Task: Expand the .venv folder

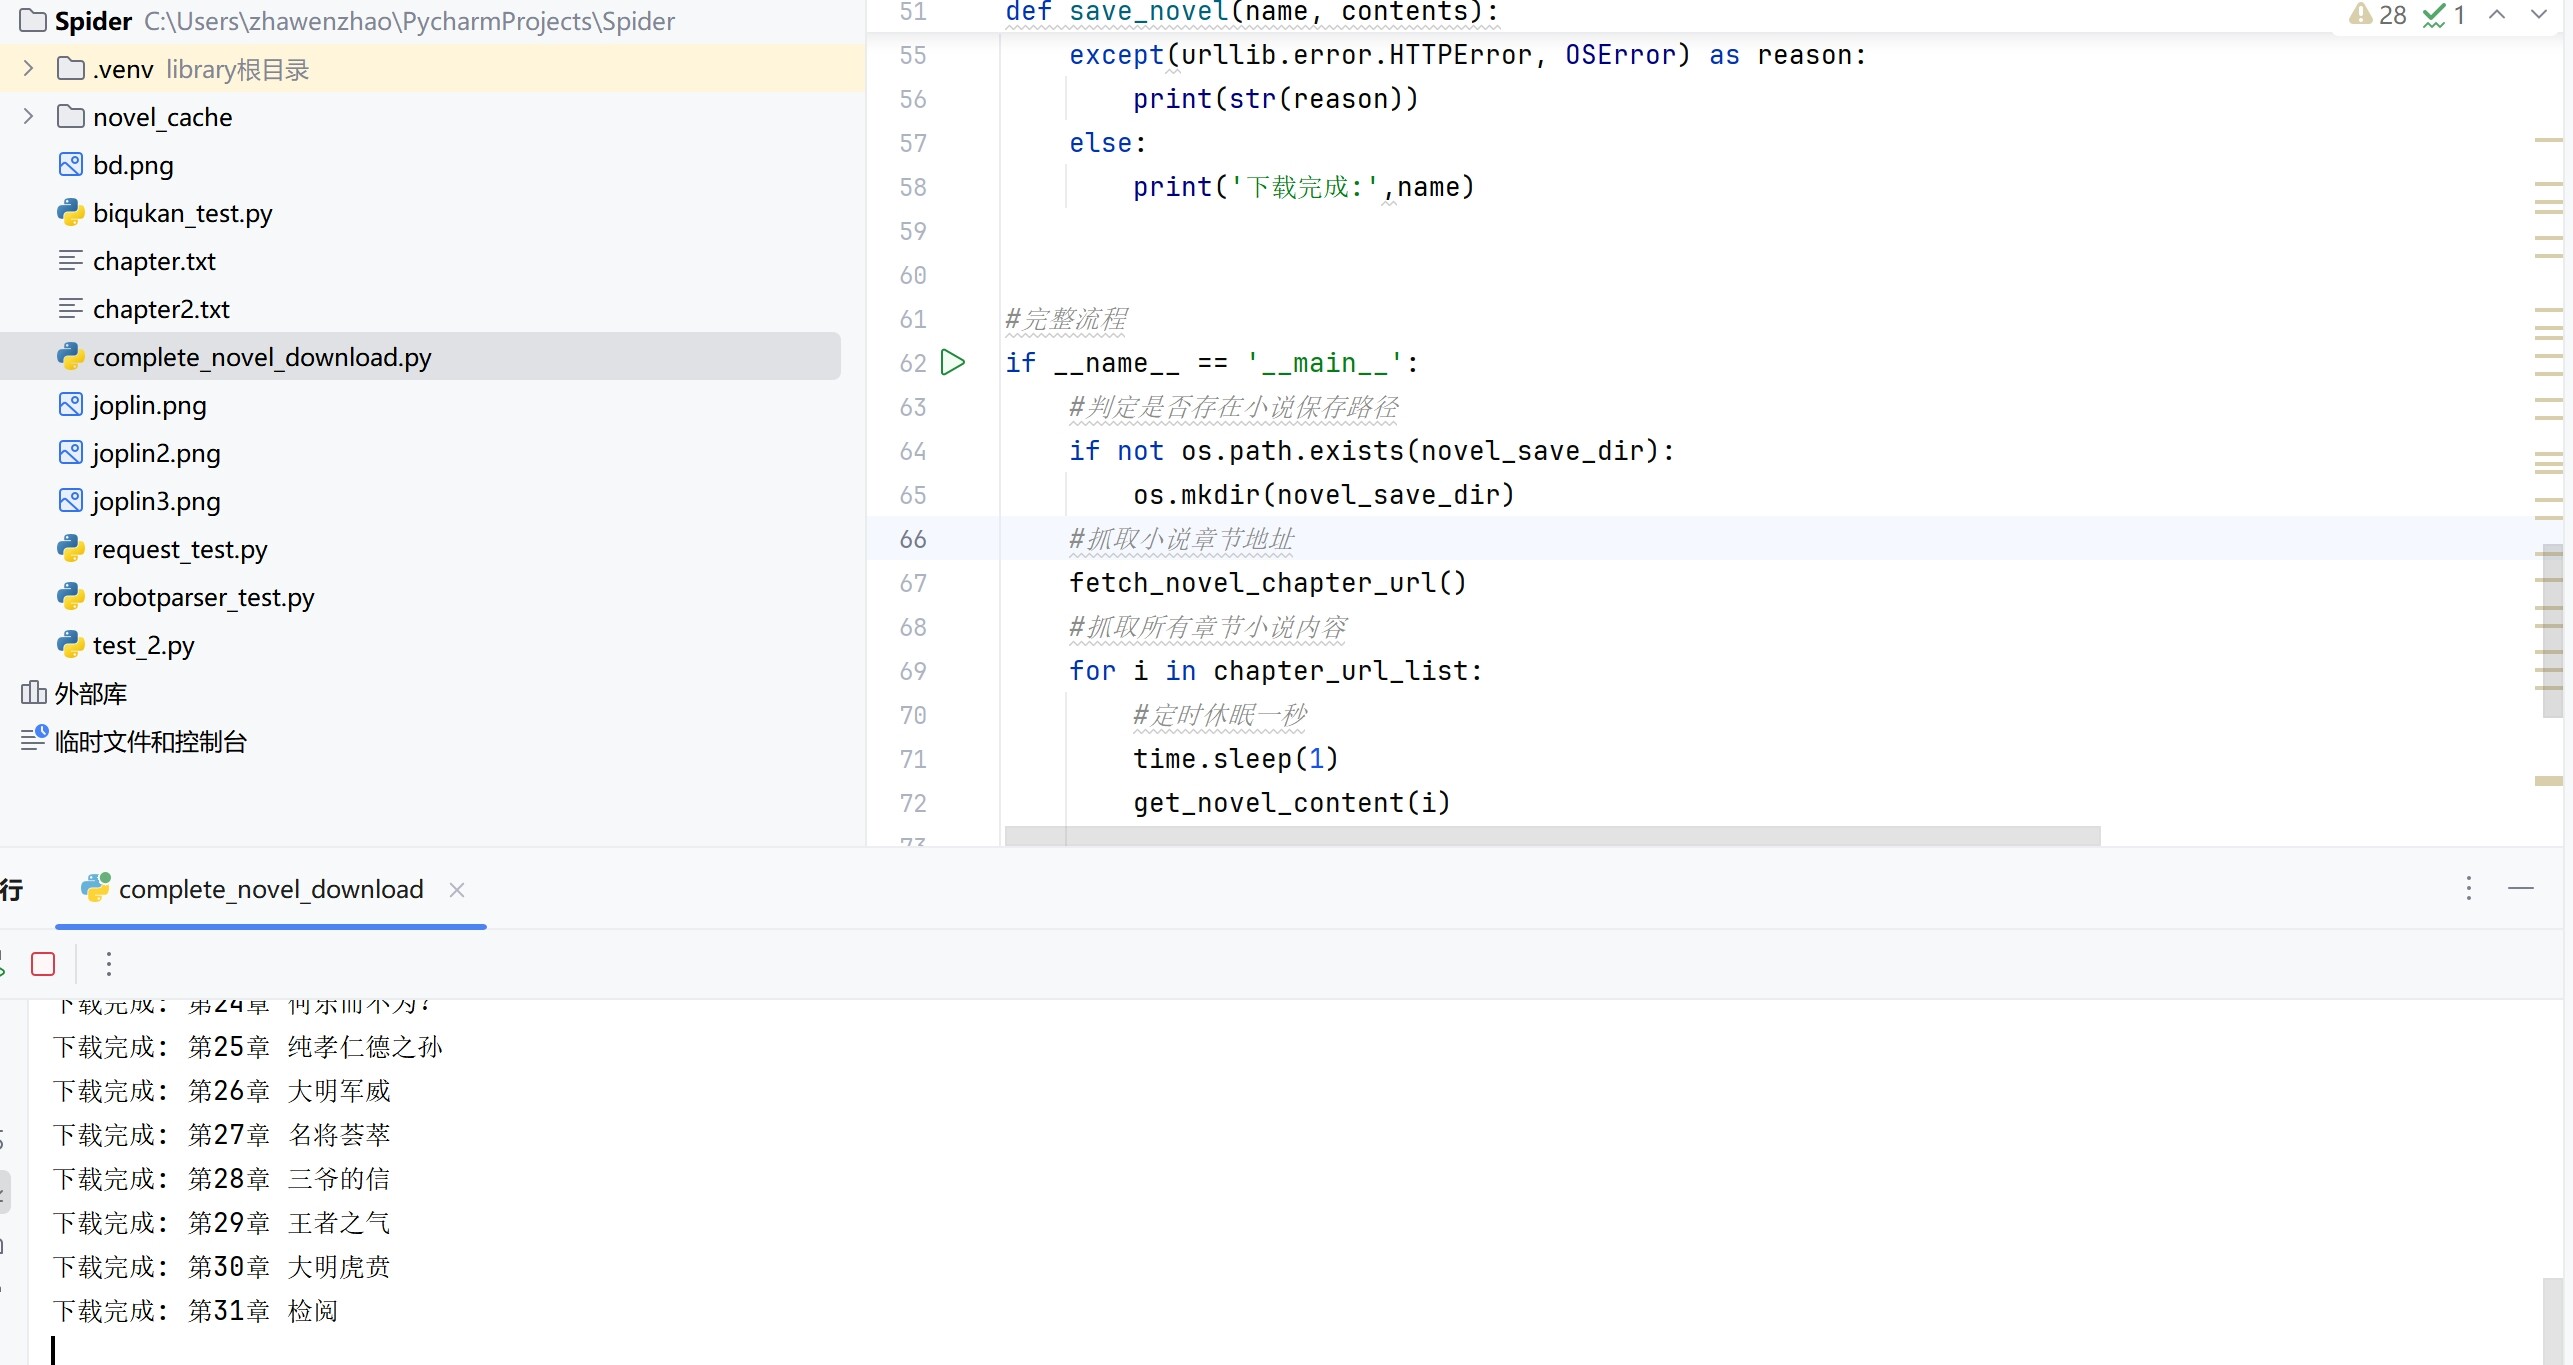Action: (x=28, y=68)
